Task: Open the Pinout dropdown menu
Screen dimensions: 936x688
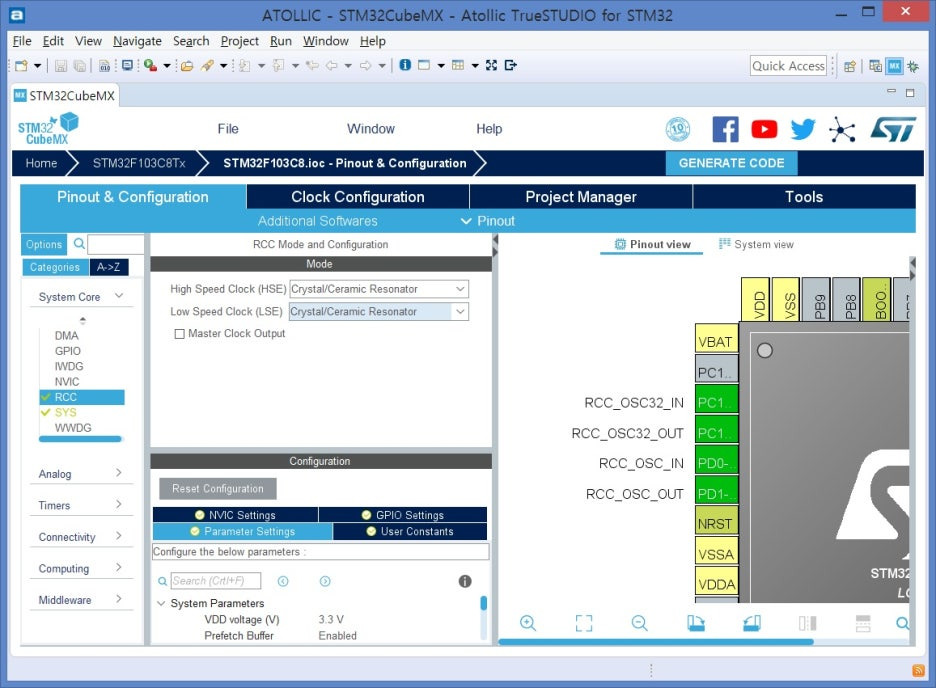Action: point(488,221)
